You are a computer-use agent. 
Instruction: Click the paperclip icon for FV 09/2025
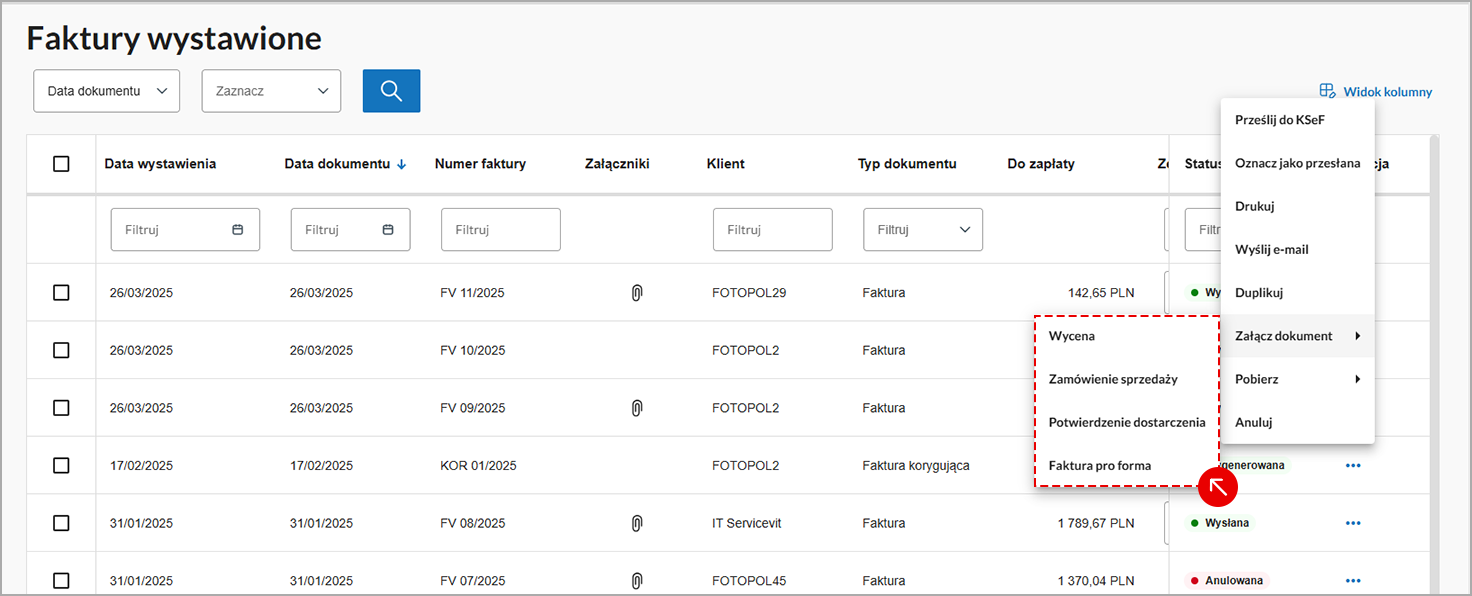point(636,408)
